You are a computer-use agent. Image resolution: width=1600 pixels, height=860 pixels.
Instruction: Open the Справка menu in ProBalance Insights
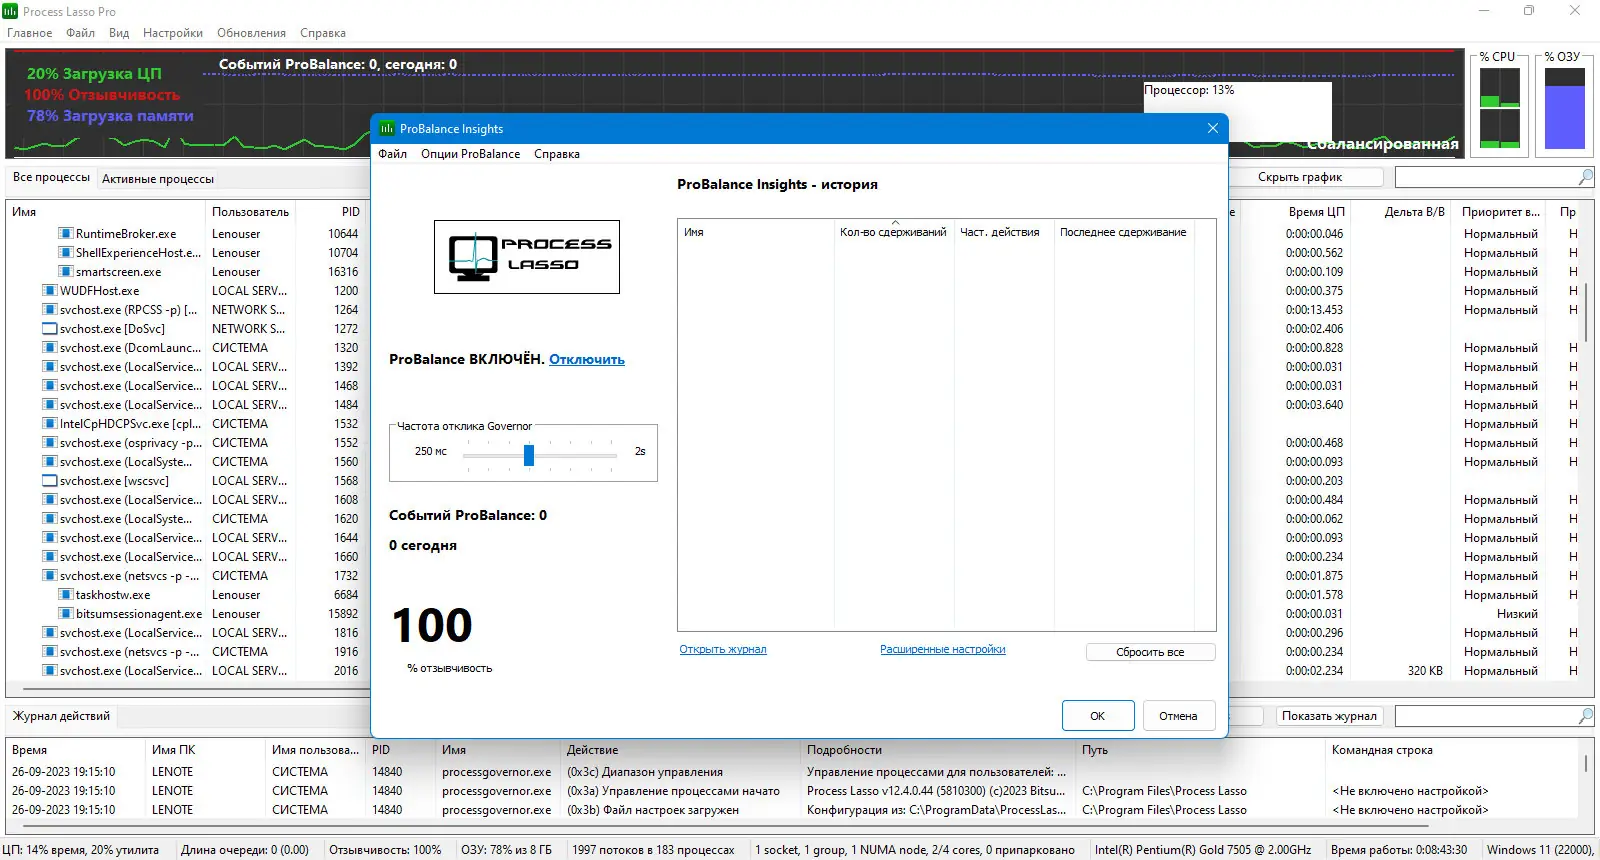[557, 154]
